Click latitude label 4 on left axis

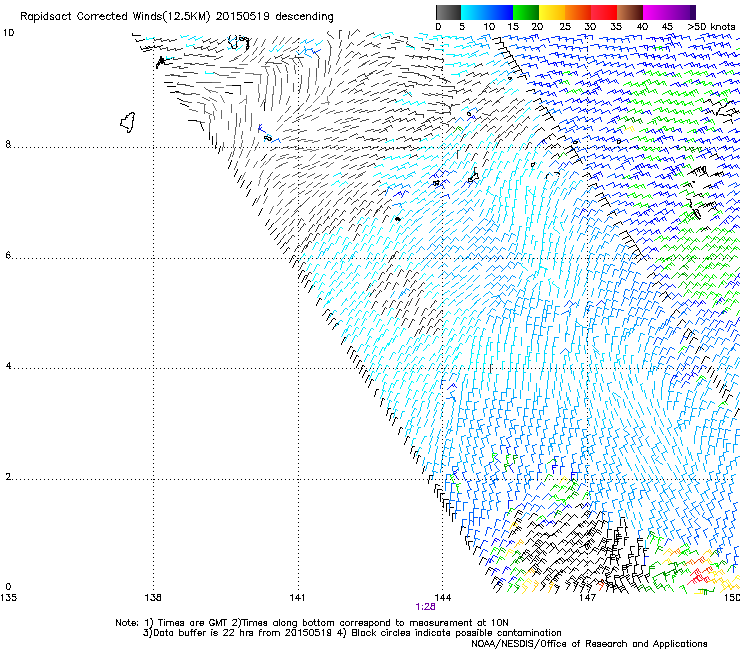tap(8, 366)
